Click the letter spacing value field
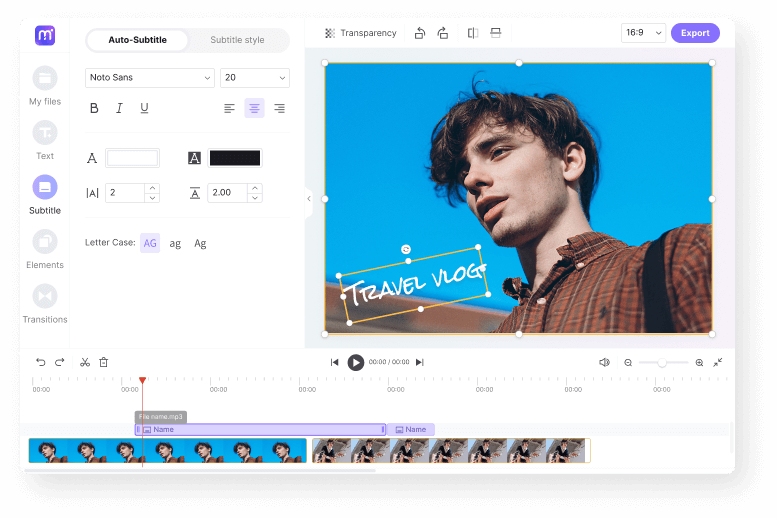The width and height of the screenshot is (777, 518). [125, 193]
